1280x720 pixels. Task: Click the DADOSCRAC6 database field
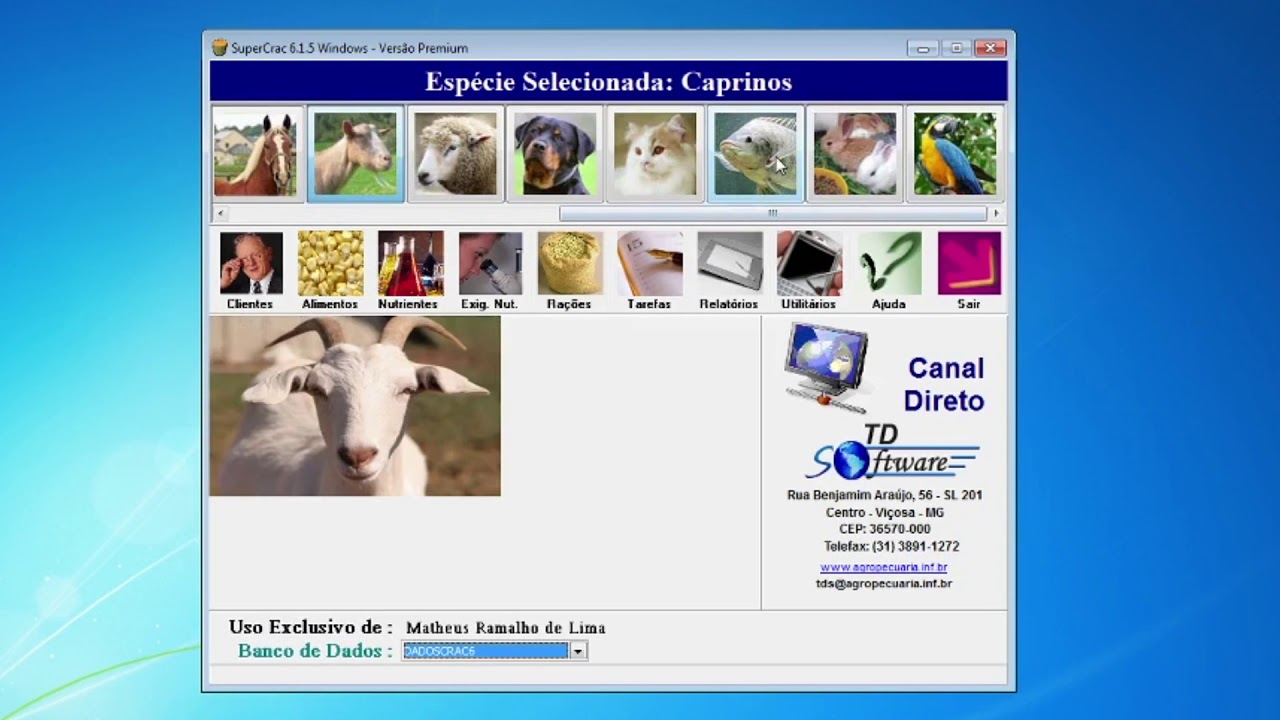[x=485, y=651]
